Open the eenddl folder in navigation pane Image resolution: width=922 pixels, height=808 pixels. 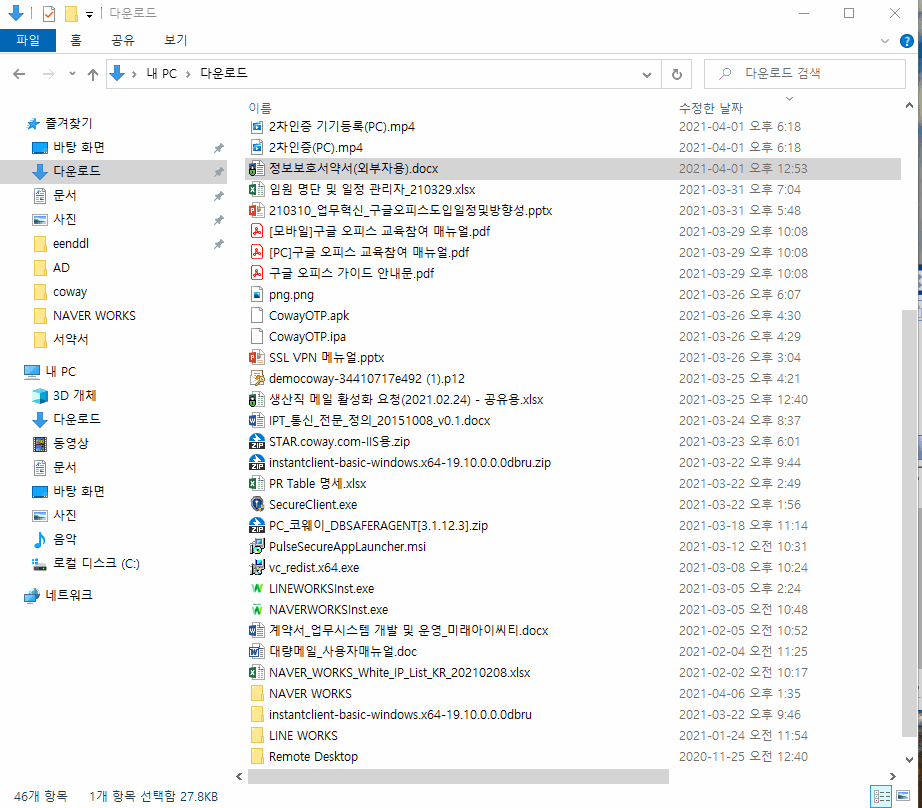[x=71, y=243]
